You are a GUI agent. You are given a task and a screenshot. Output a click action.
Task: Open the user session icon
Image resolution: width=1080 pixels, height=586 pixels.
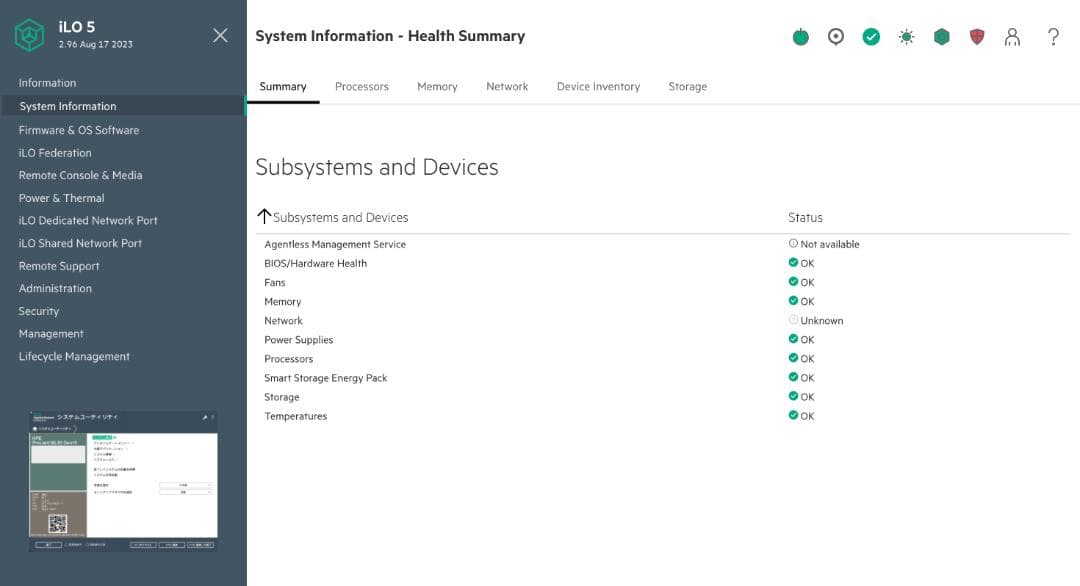point(1012,36)
